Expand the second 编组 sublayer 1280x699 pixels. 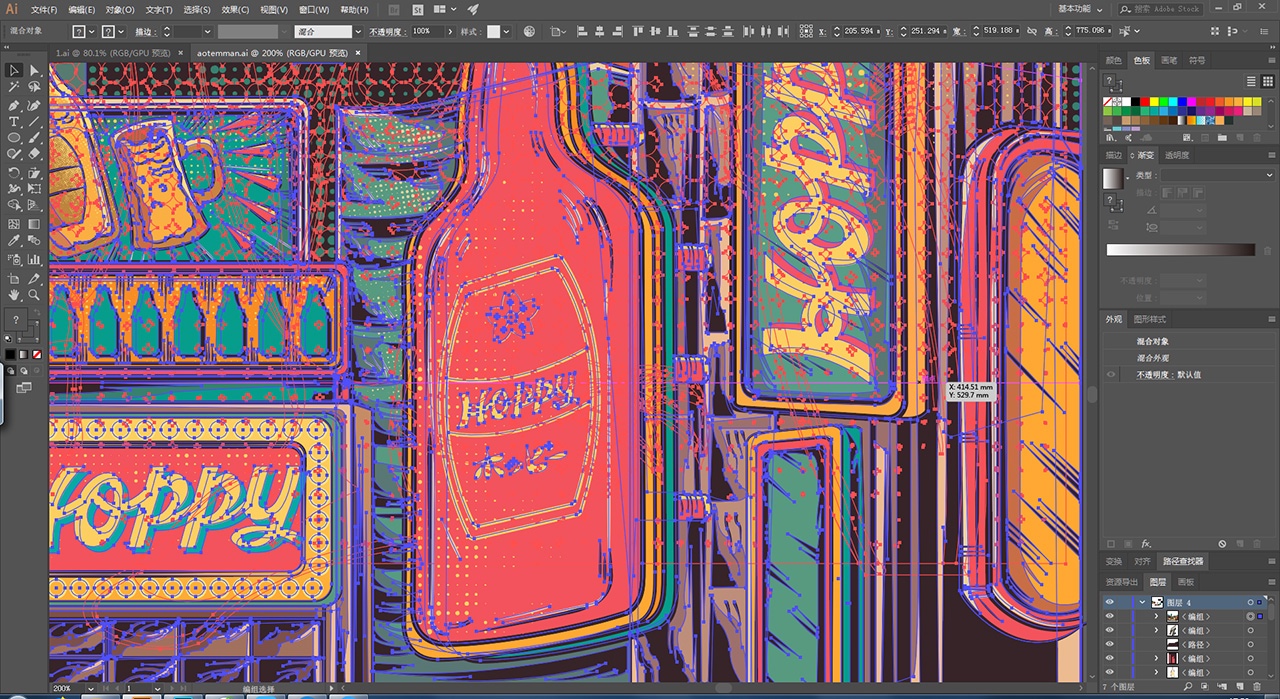click(x=1157, y=631)
